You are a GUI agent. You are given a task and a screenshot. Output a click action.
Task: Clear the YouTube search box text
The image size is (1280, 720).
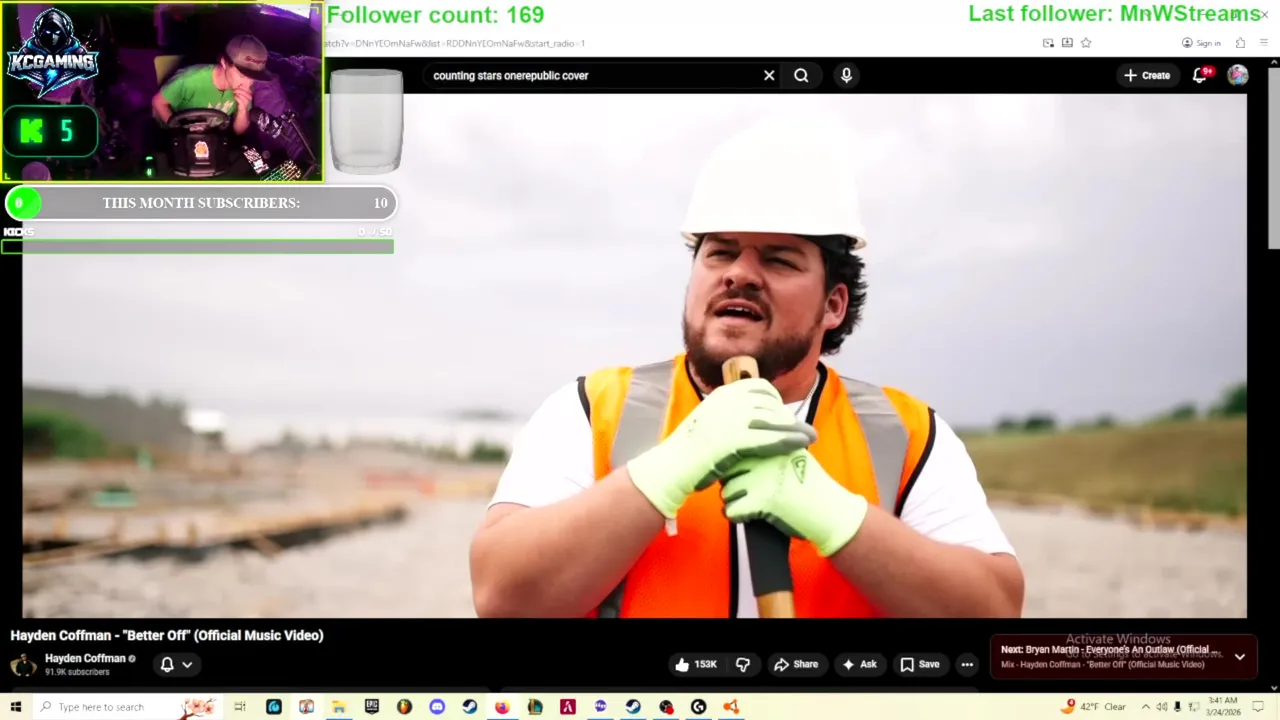point(769,75)
